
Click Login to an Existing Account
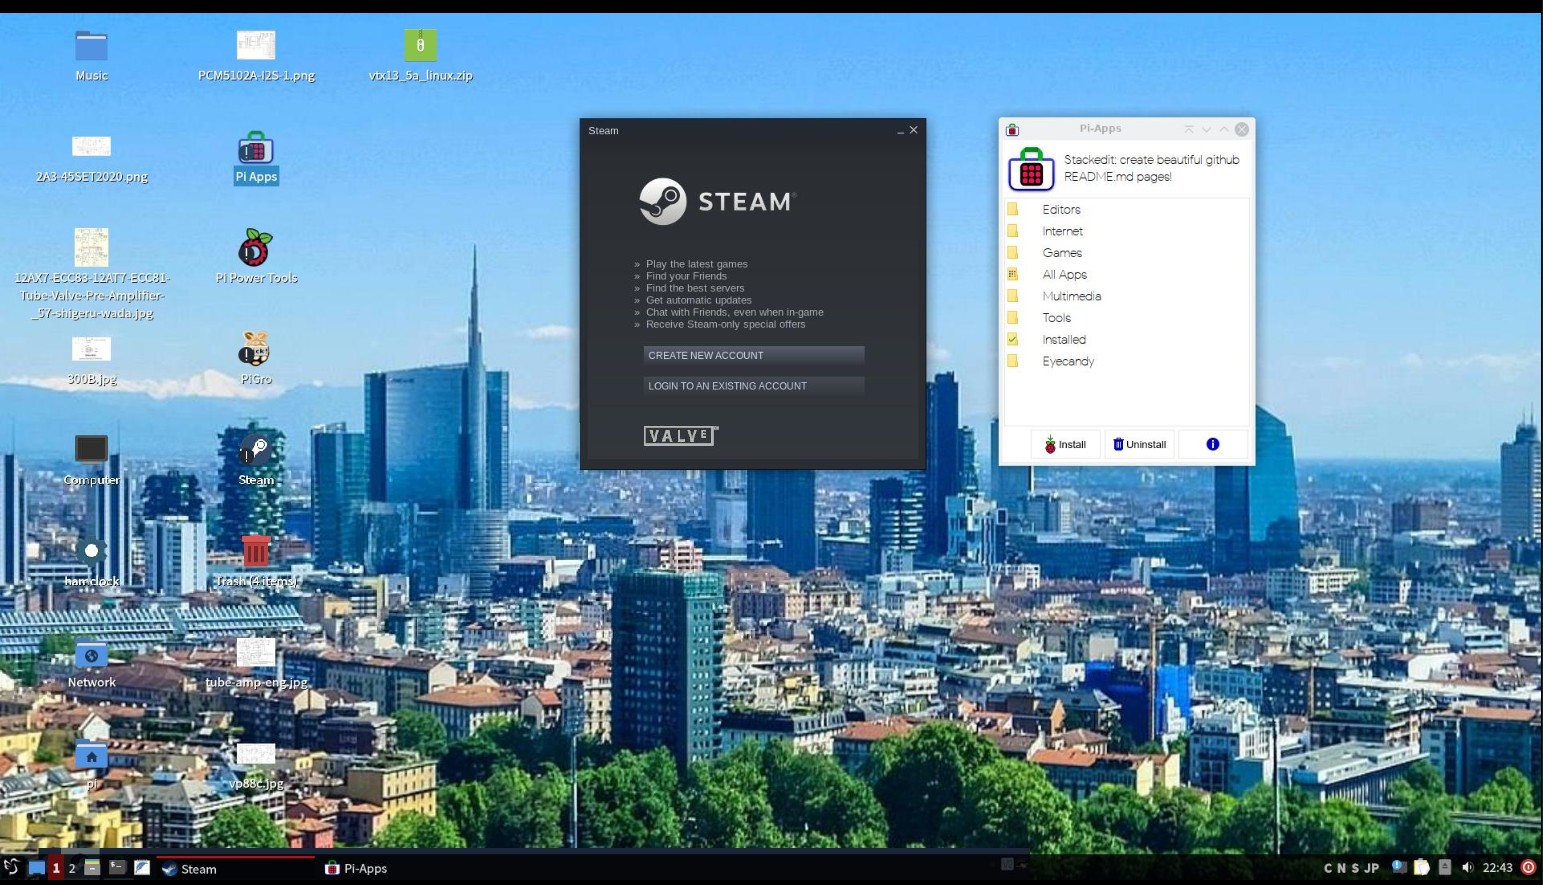coord(753,385)
